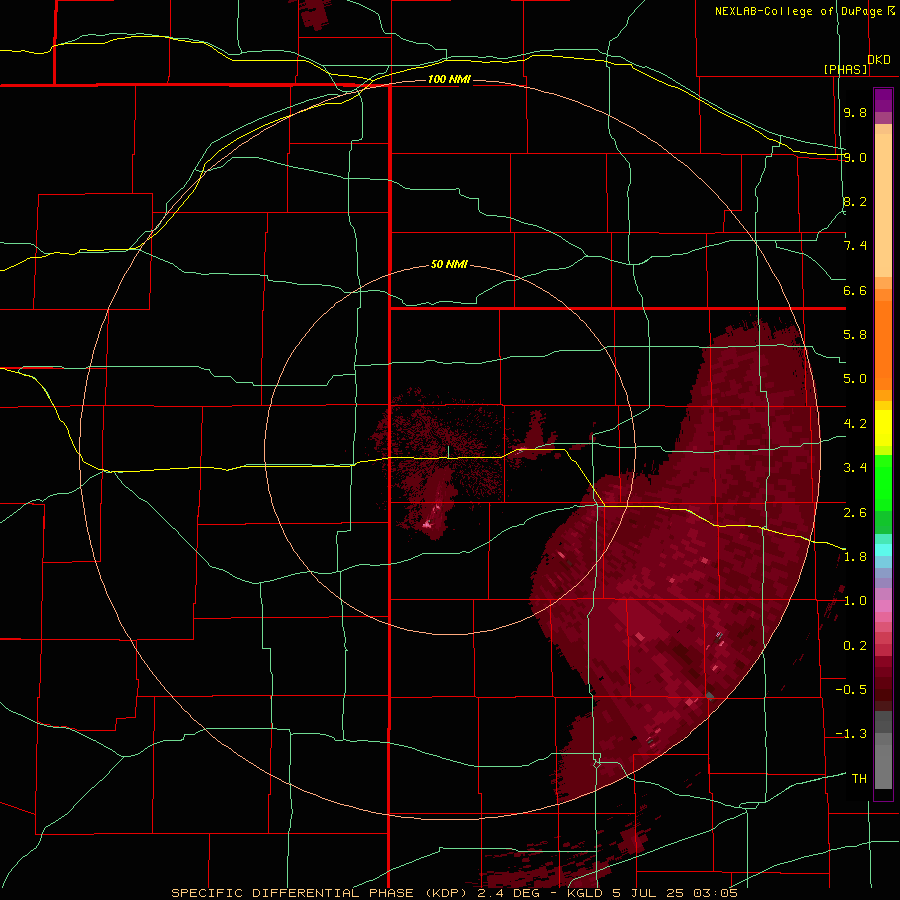This screenshot has width=900, height=900.
Task: Click the 03:05 timestamp in caption
Action: [714, 893]
